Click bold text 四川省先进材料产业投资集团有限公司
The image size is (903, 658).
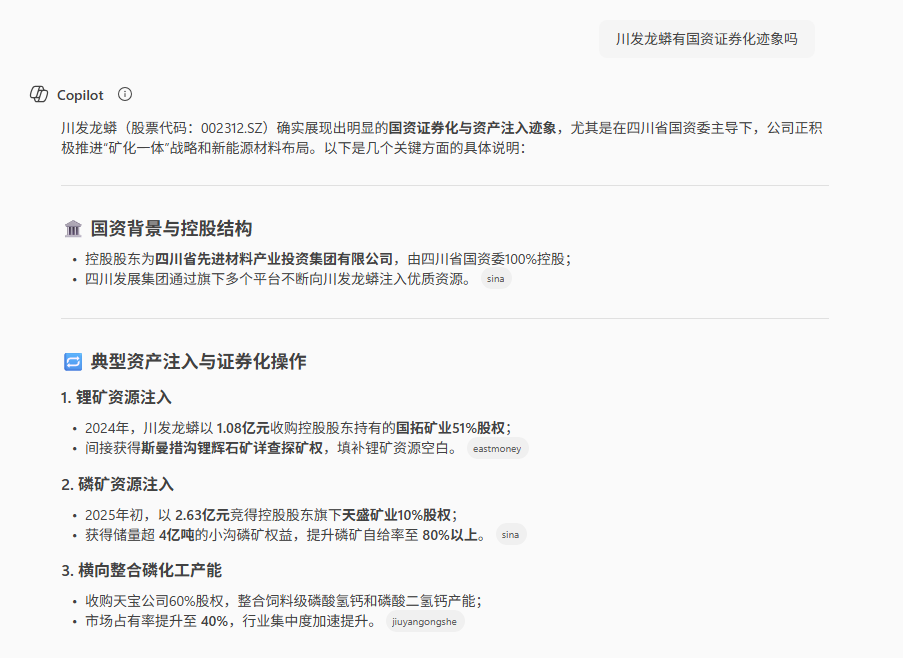(x=274, y=259)
